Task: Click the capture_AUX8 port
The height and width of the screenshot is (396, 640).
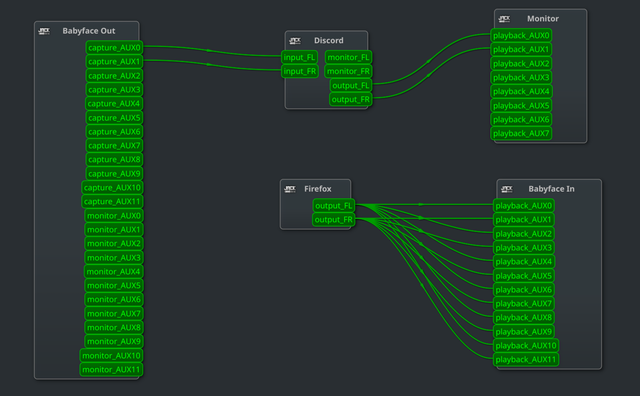Action: 114,160
